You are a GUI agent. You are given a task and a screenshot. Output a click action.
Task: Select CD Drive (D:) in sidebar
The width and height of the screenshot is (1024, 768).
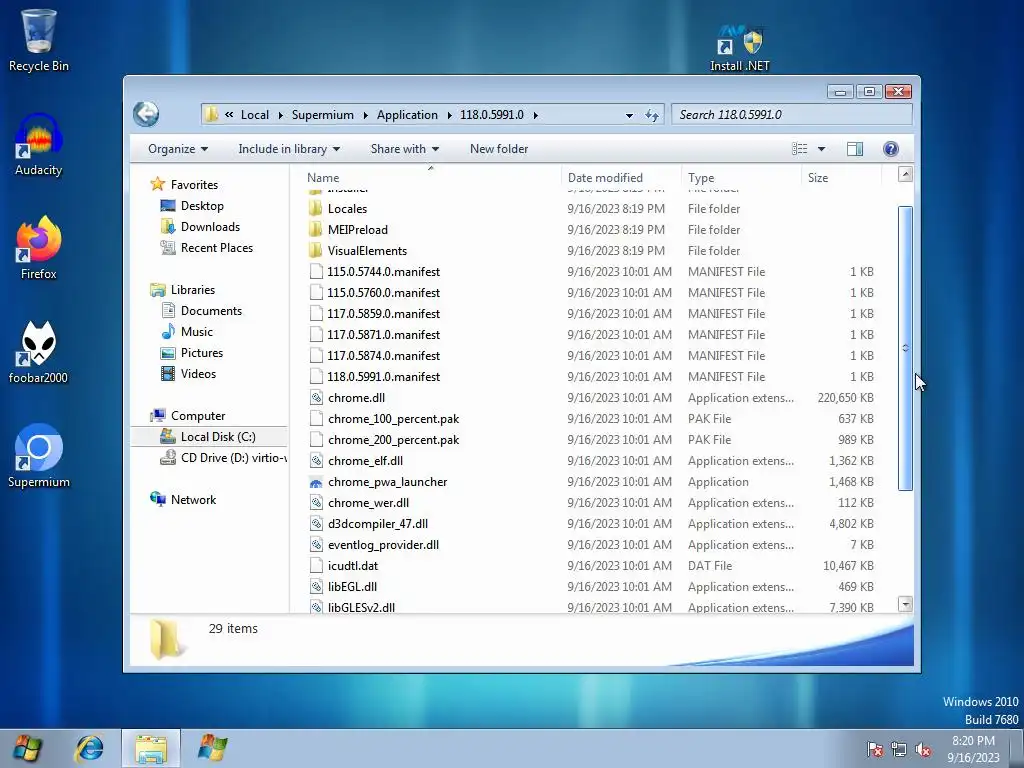coord(223,458)
